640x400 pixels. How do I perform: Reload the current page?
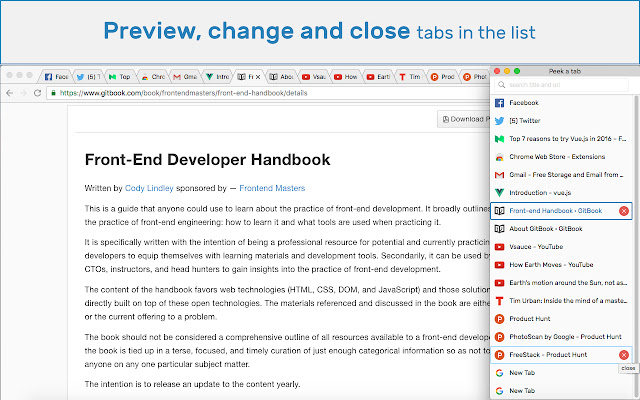[x=37, y=93]
